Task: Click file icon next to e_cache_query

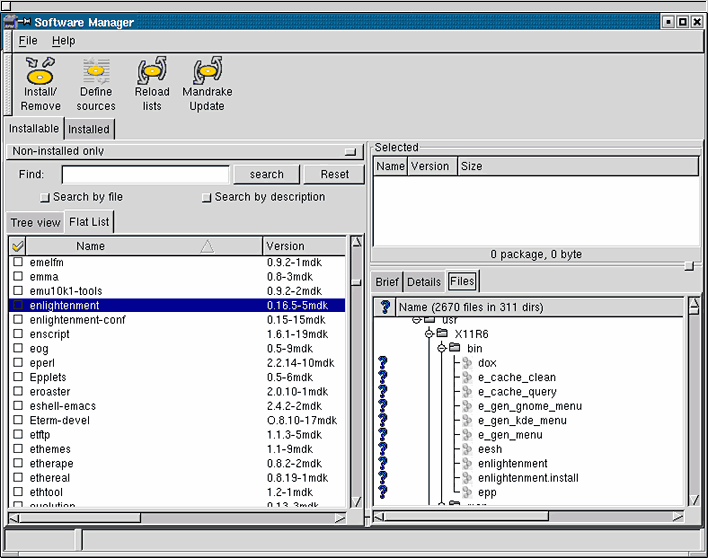Action: pos(467,391)
